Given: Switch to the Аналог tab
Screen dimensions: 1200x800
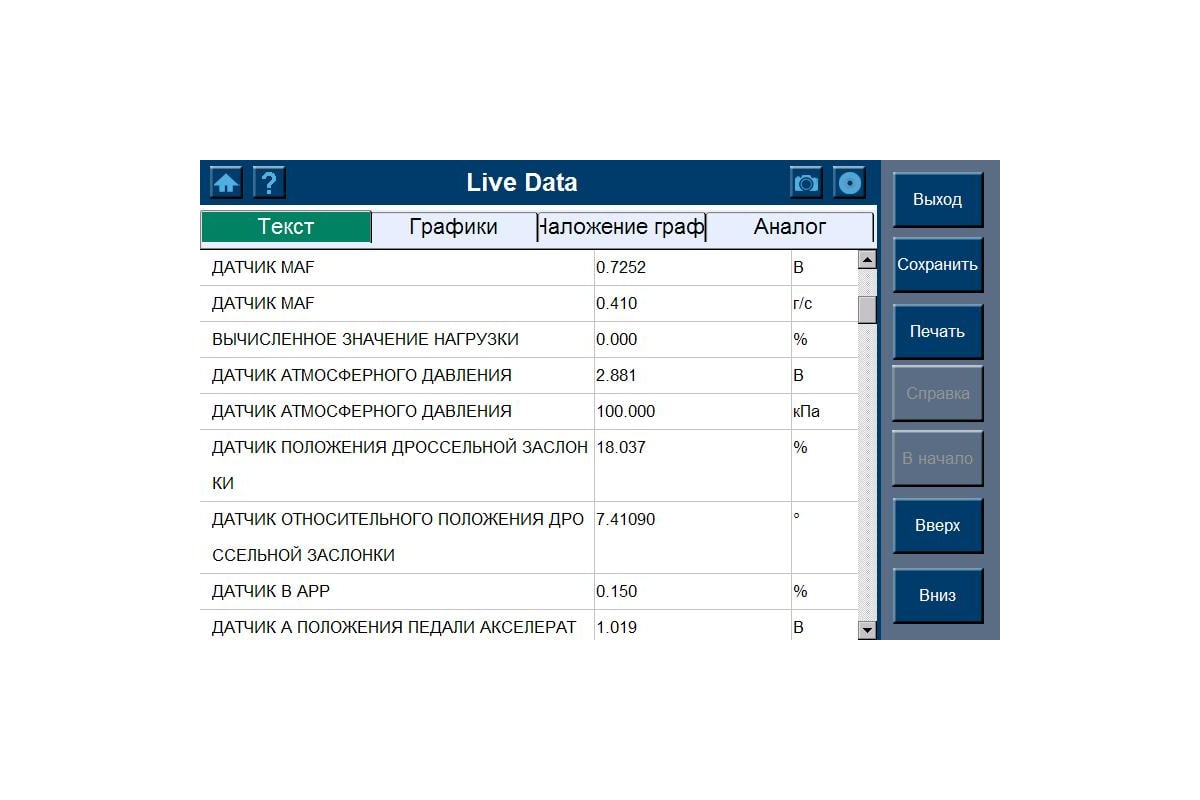Looking at the screenshot, I should [790, 227].
